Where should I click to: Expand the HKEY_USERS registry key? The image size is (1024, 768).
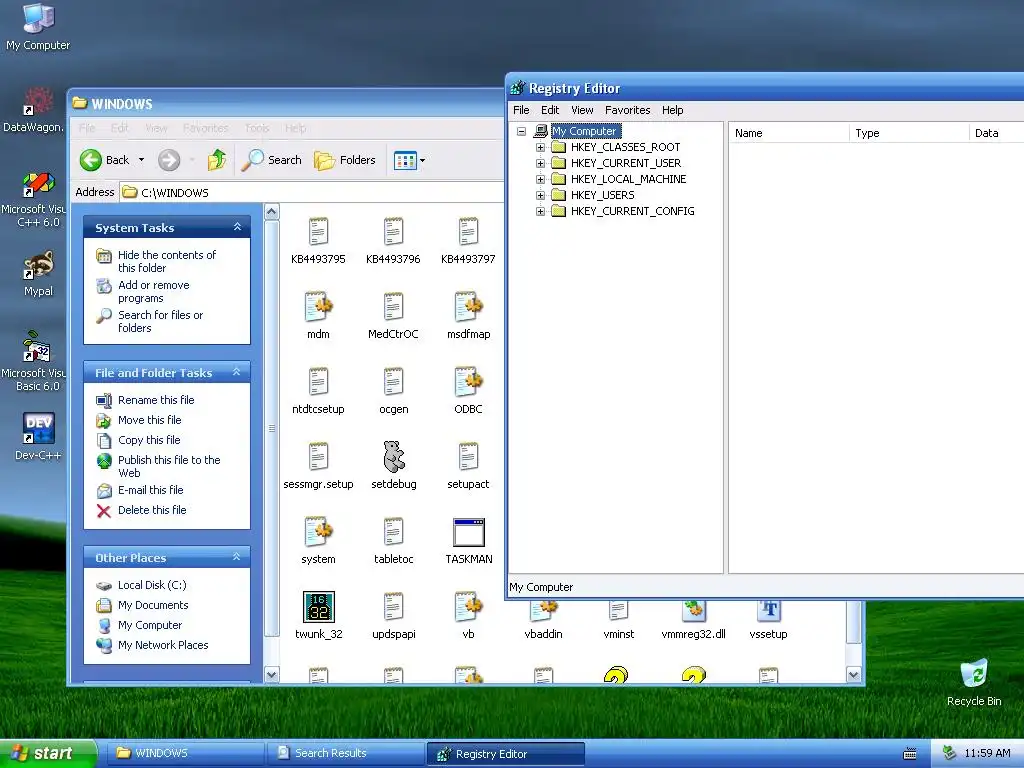pos(540,195)
